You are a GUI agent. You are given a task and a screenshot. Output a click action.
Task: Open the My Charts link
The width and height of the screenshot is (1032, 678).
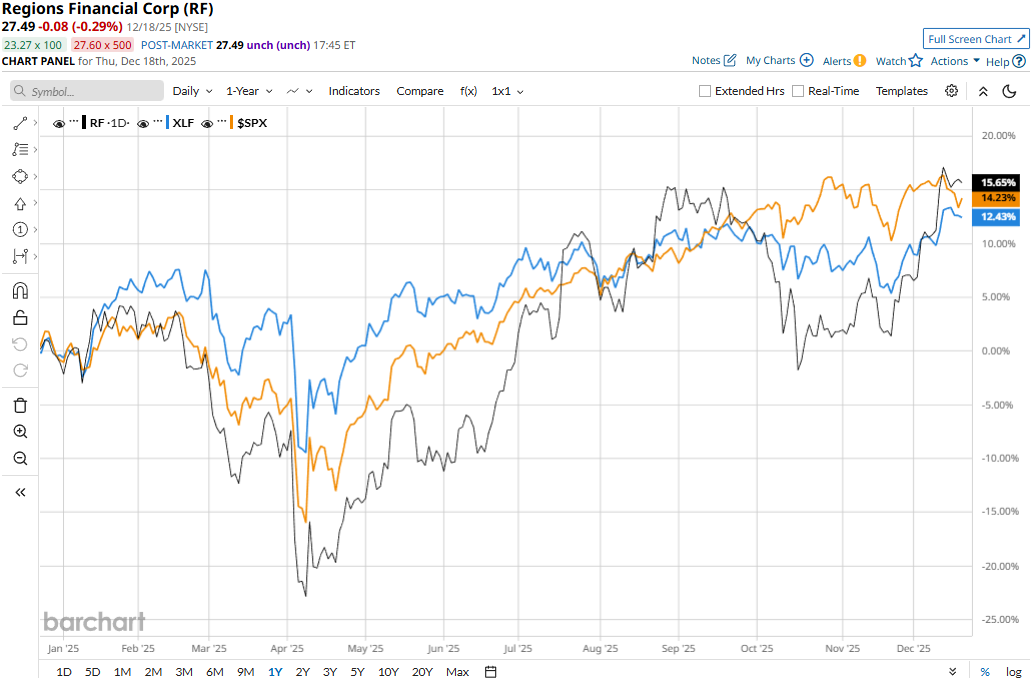pyautogui.click(x=770, y=61)
